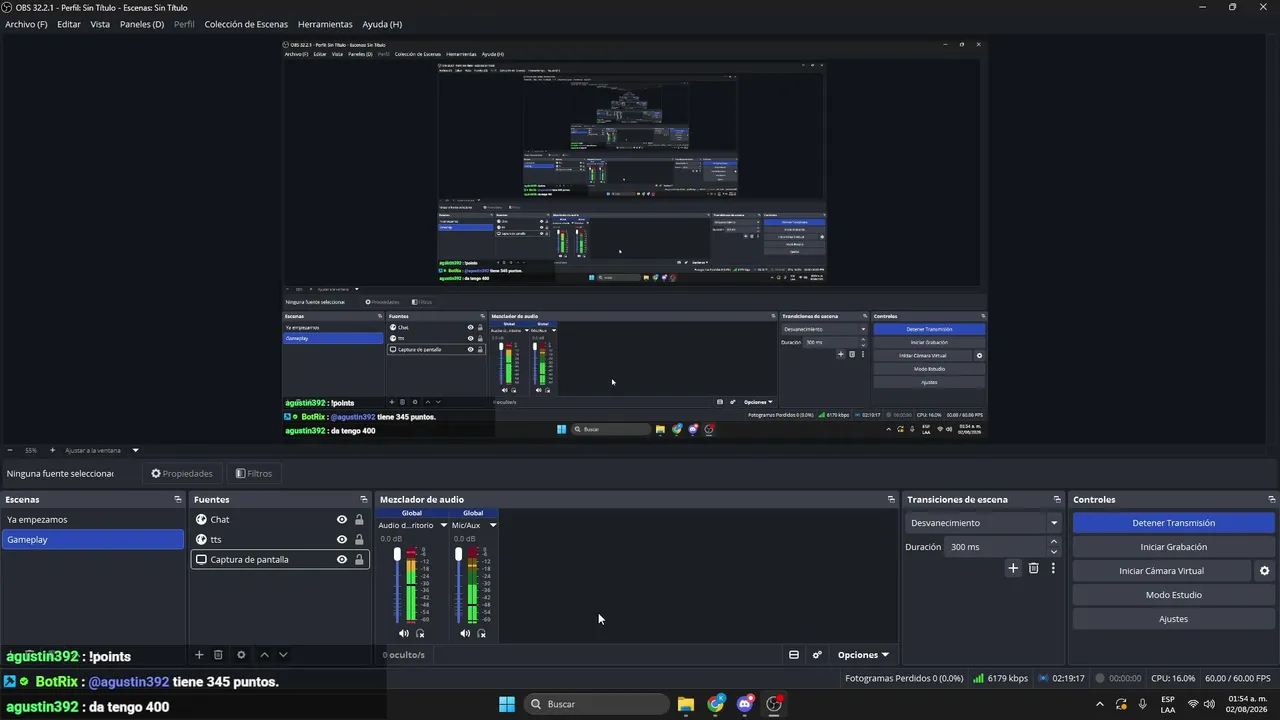
Task: Open the desktop audio channel options arrow
Action: (443, 525)
